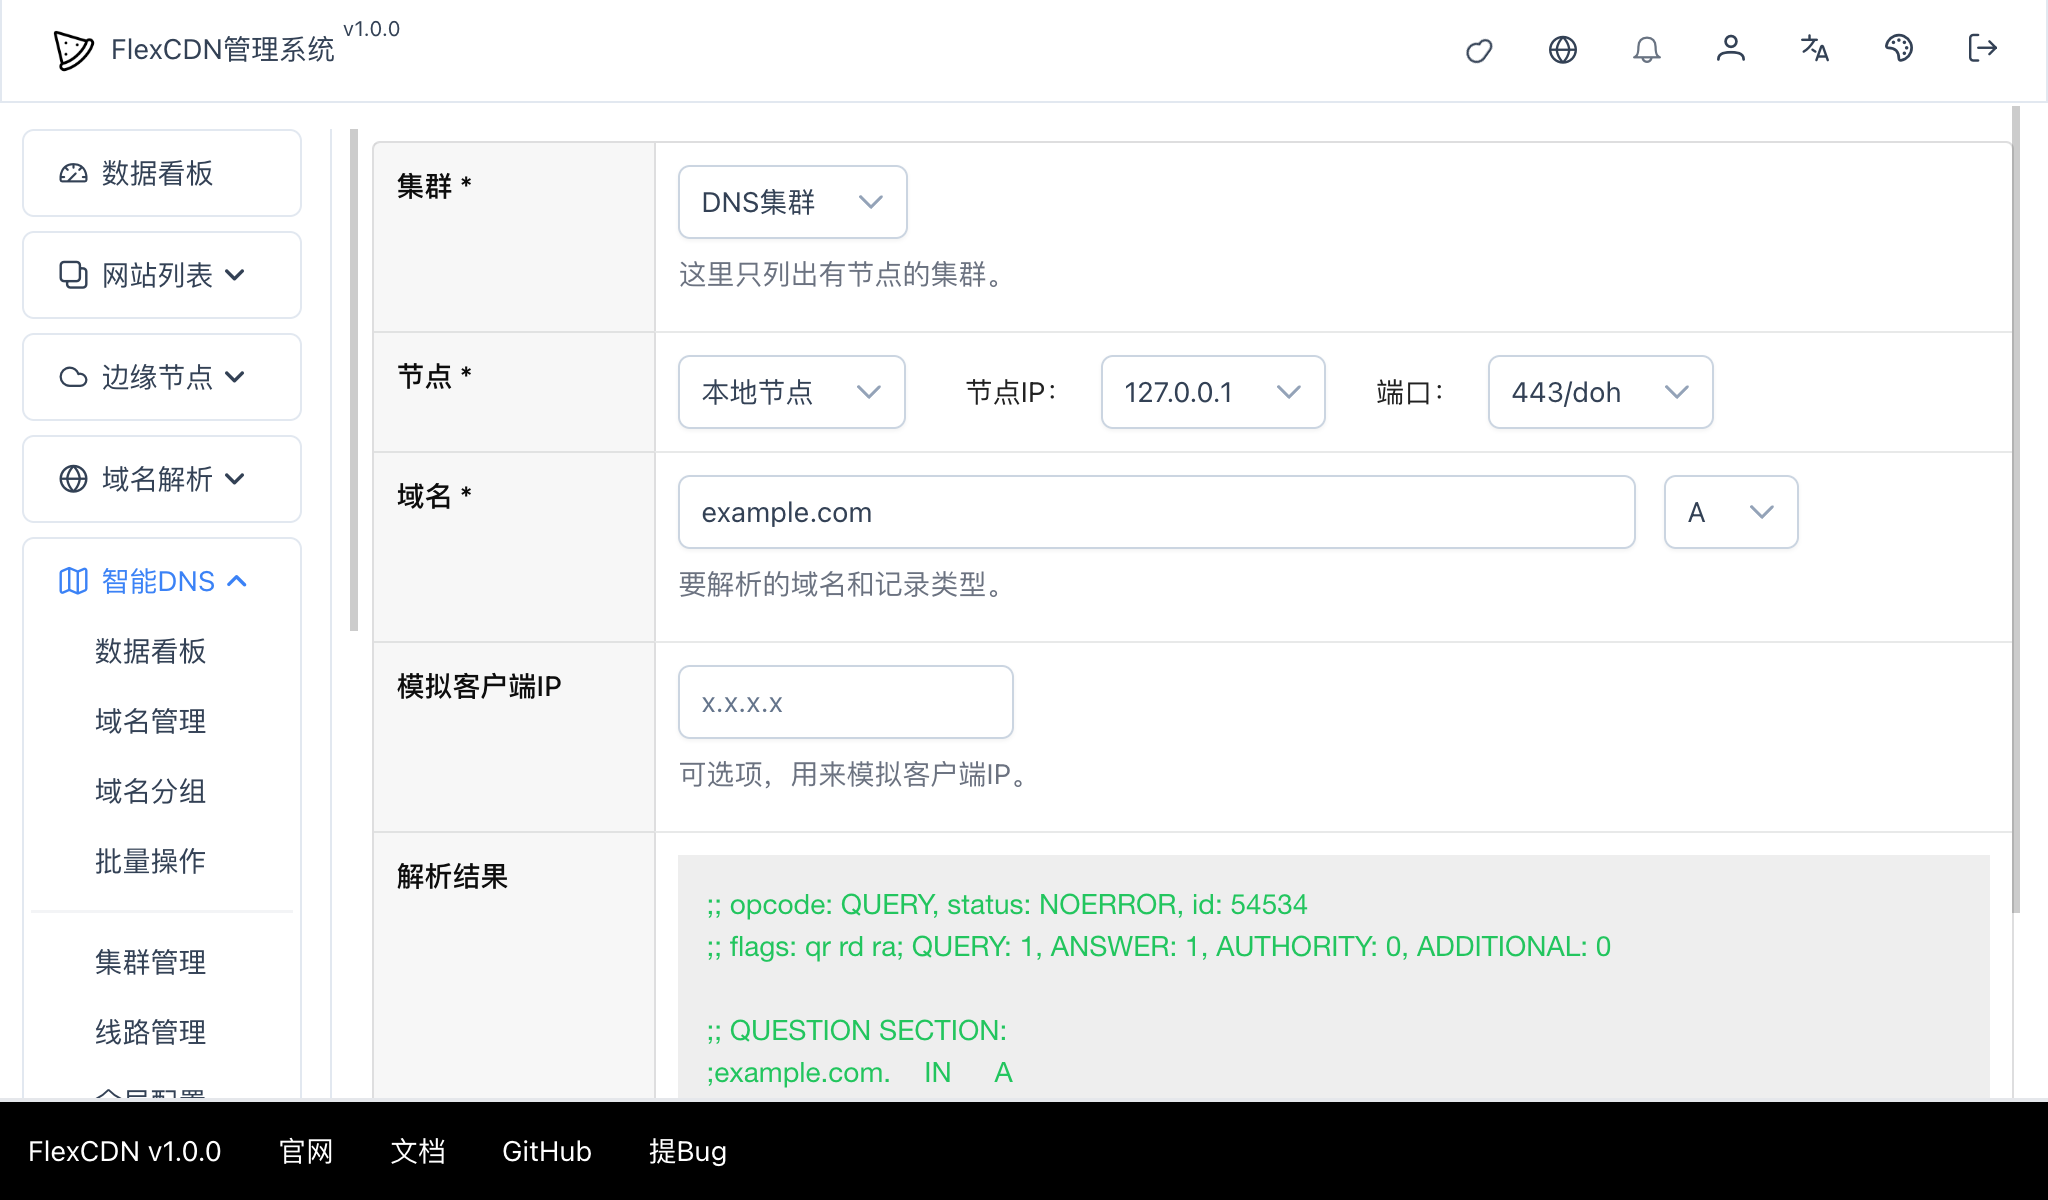The height and width of the screenshot is (1200, 2048).
Task: Open the DNS集群 cluster dropdown
Action: (x=791, y=202)
